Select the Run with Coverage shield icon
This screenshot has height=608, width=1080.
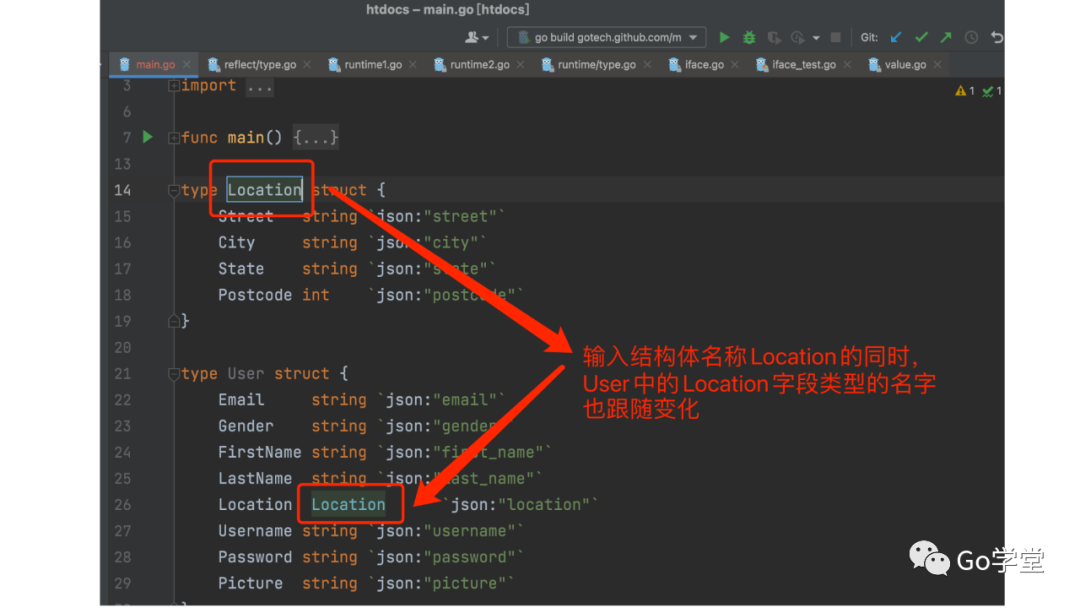[775, 37]
